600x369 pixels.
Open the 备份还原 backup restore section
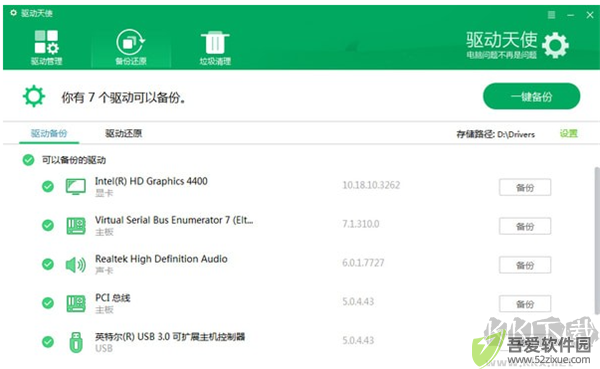tap(131, 48)
